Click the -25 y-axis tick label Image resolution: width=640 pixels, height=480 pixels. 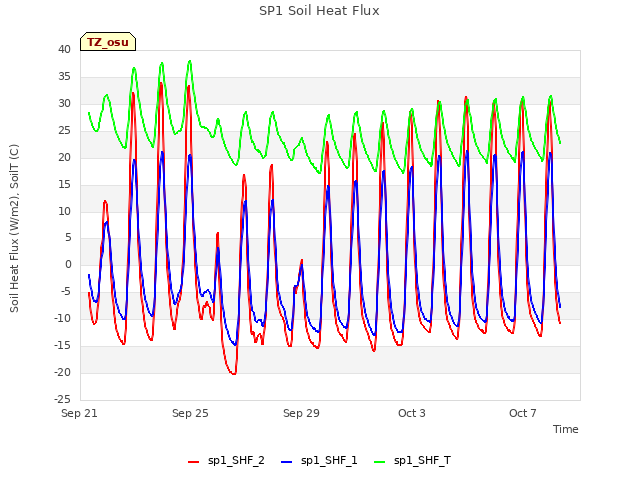click(x=63, y=400)
